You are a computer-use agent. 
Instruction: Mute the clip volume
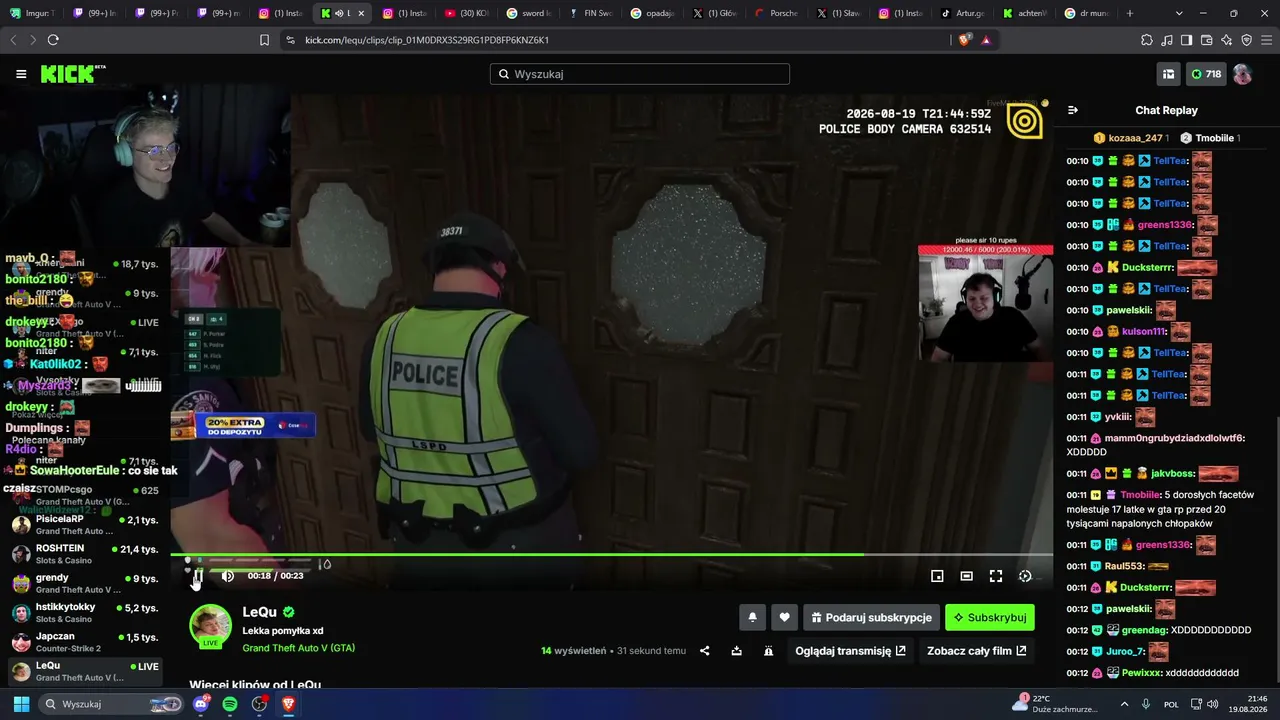pyautogui.click(x=228, y=576)
